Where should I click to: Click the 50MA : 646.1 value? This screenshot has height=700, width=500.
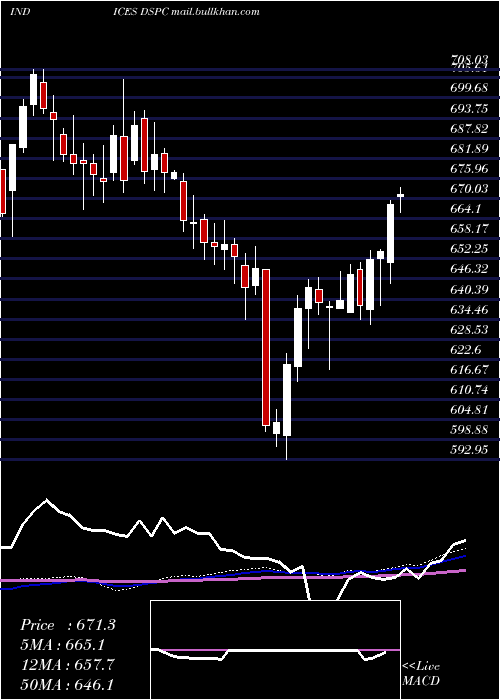68,685
